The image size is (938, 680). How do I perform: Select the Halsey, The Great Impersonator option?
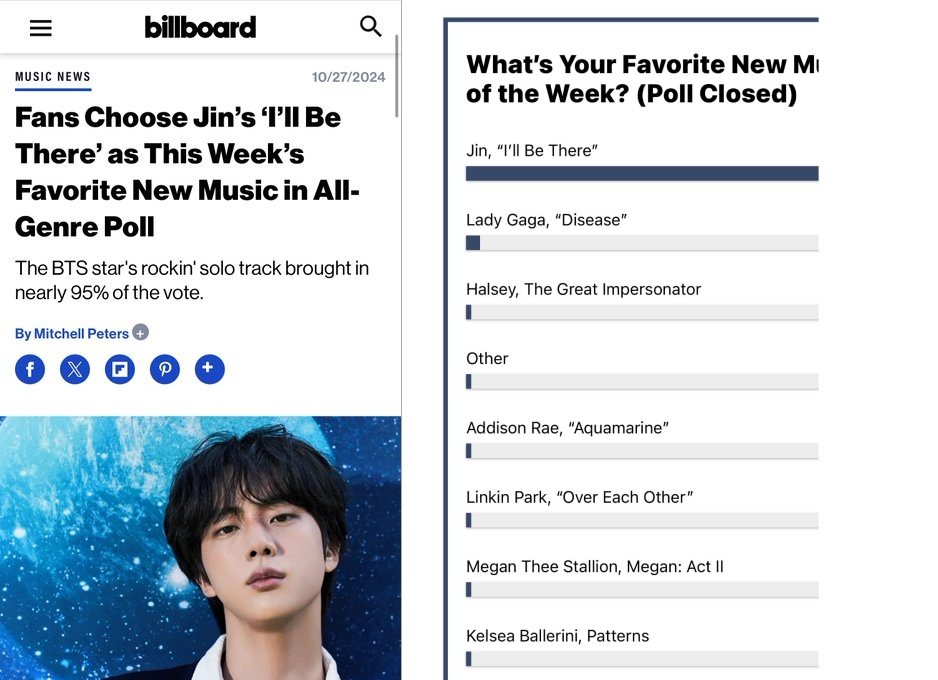[x=584, y=290]
